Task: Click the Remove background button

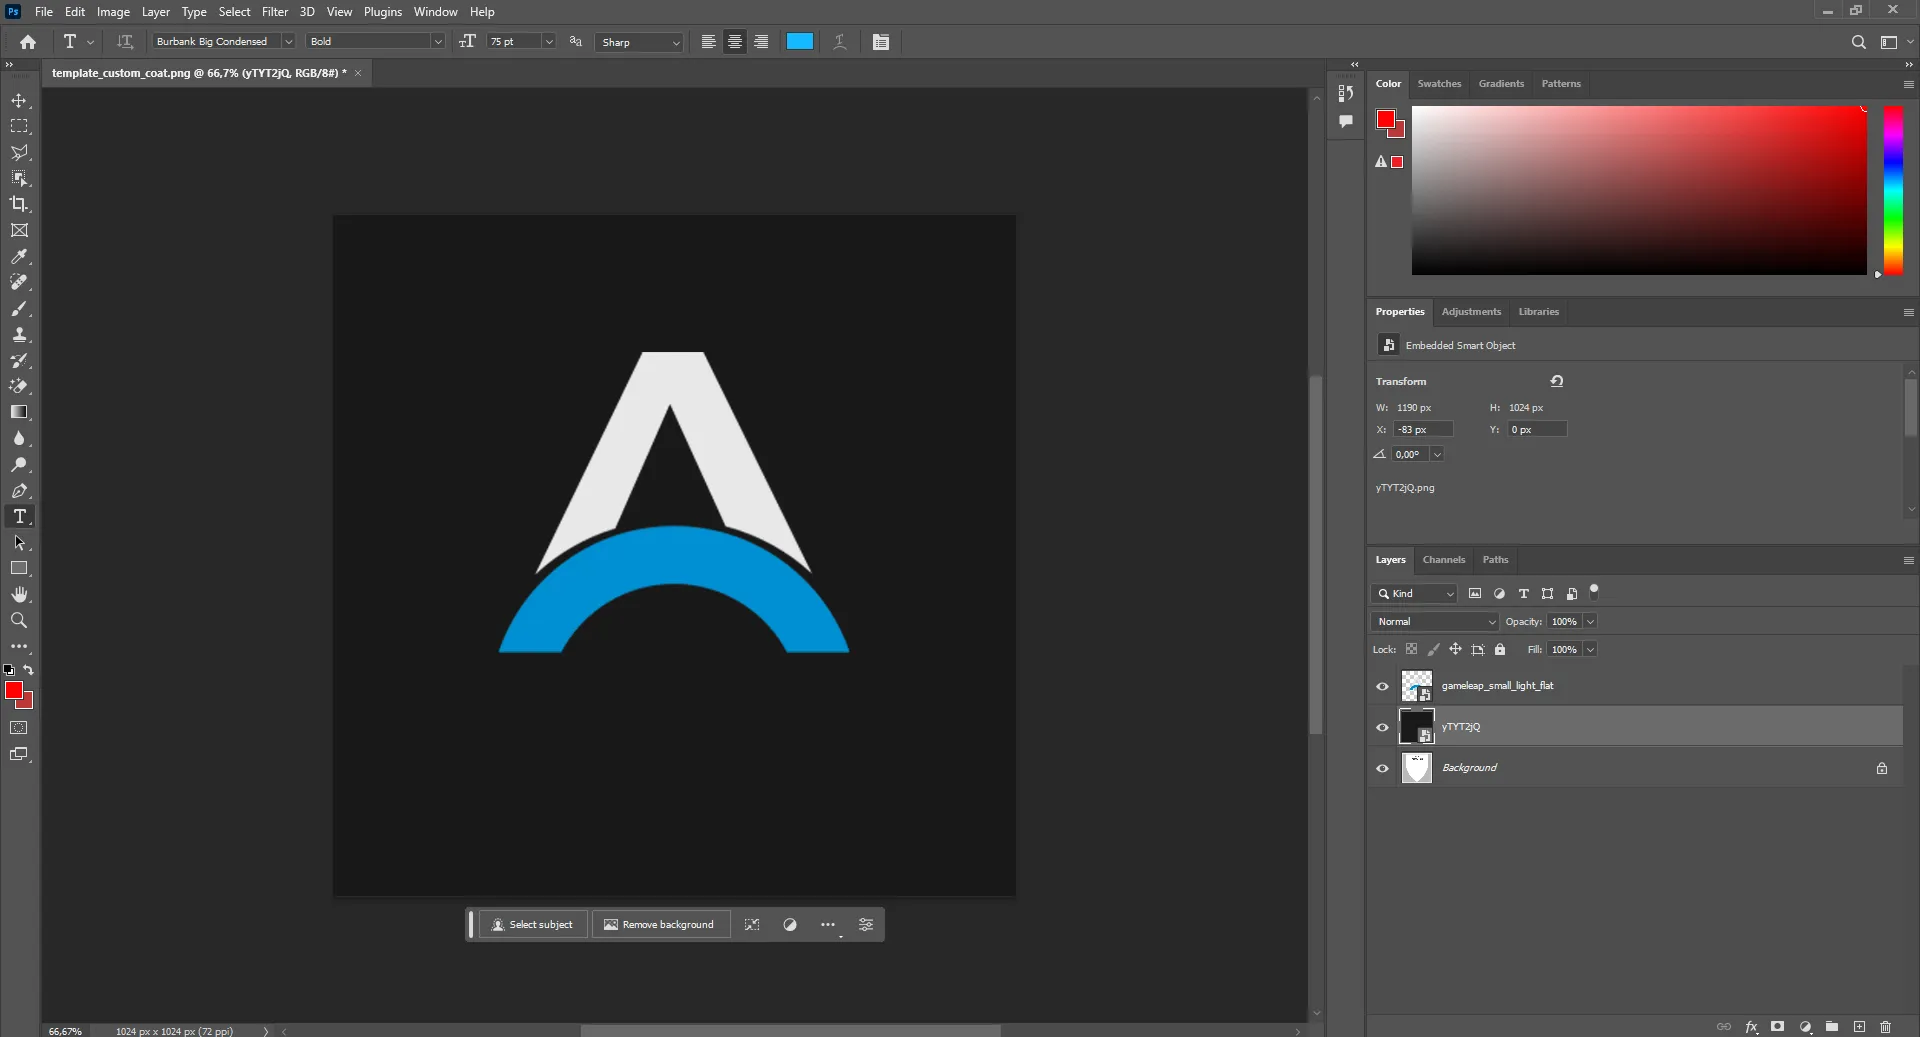Action: tap(660, 925)
